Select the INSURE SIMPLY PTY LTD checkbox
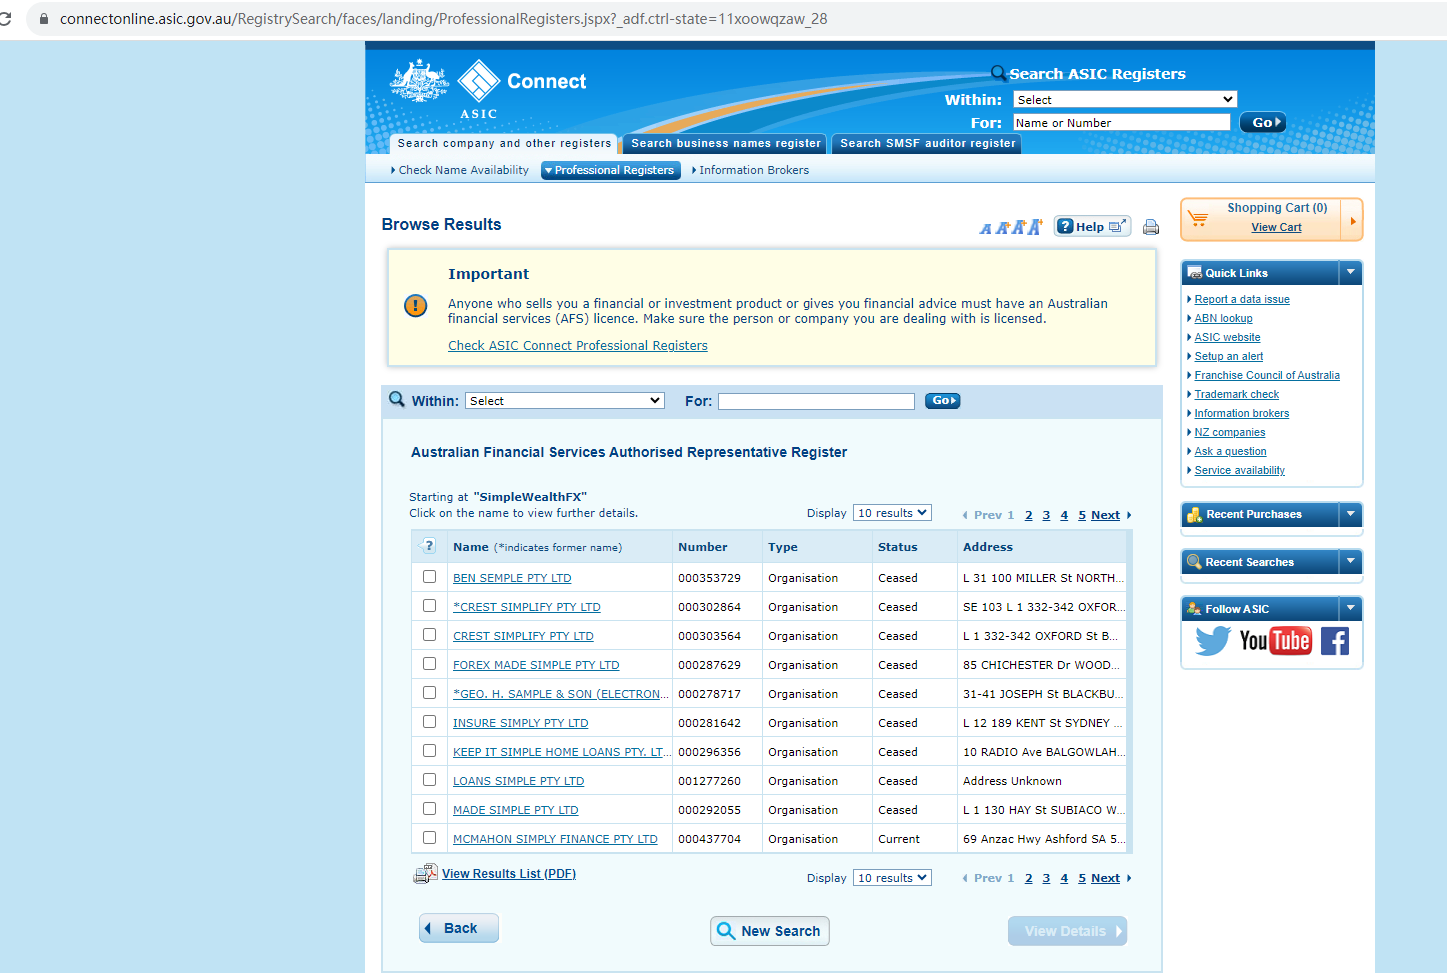 point(429,722)
